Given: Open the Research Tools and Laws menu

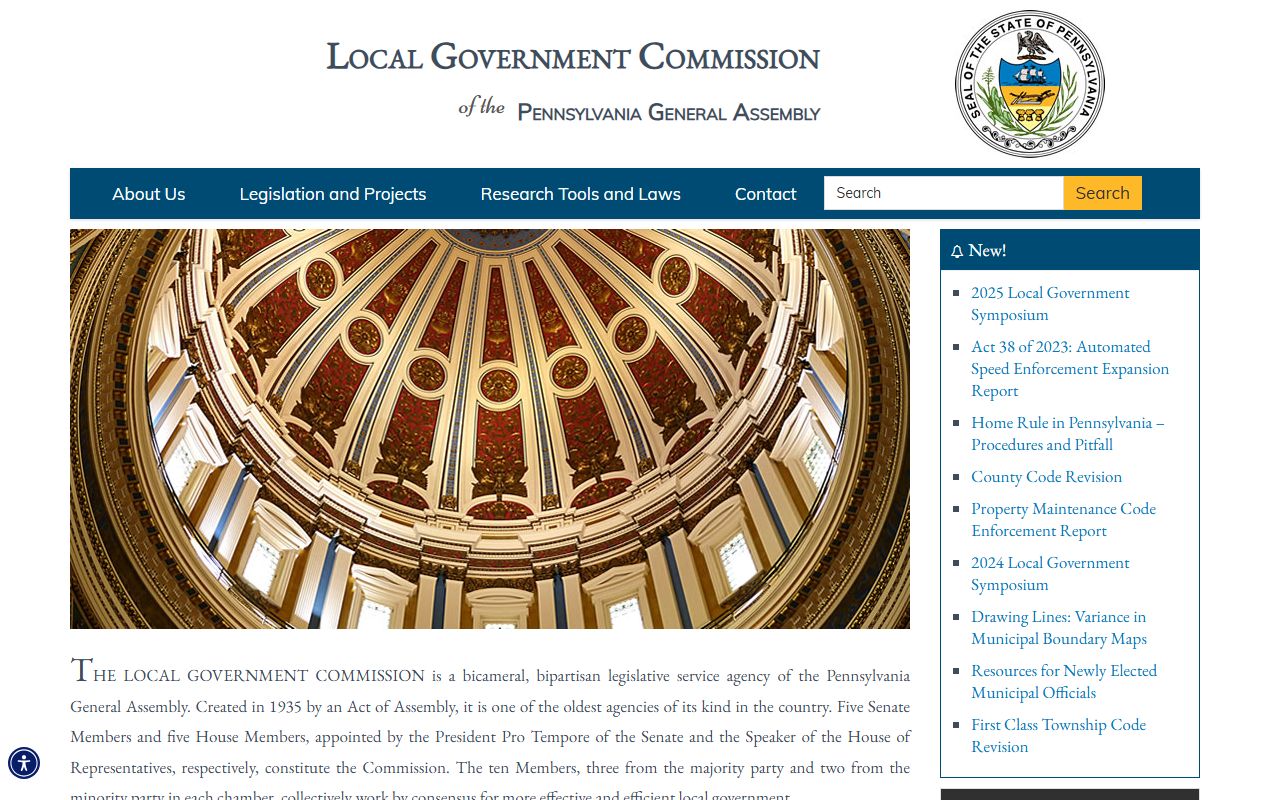Looking at the screenshot, I should (x=581, y=194).
